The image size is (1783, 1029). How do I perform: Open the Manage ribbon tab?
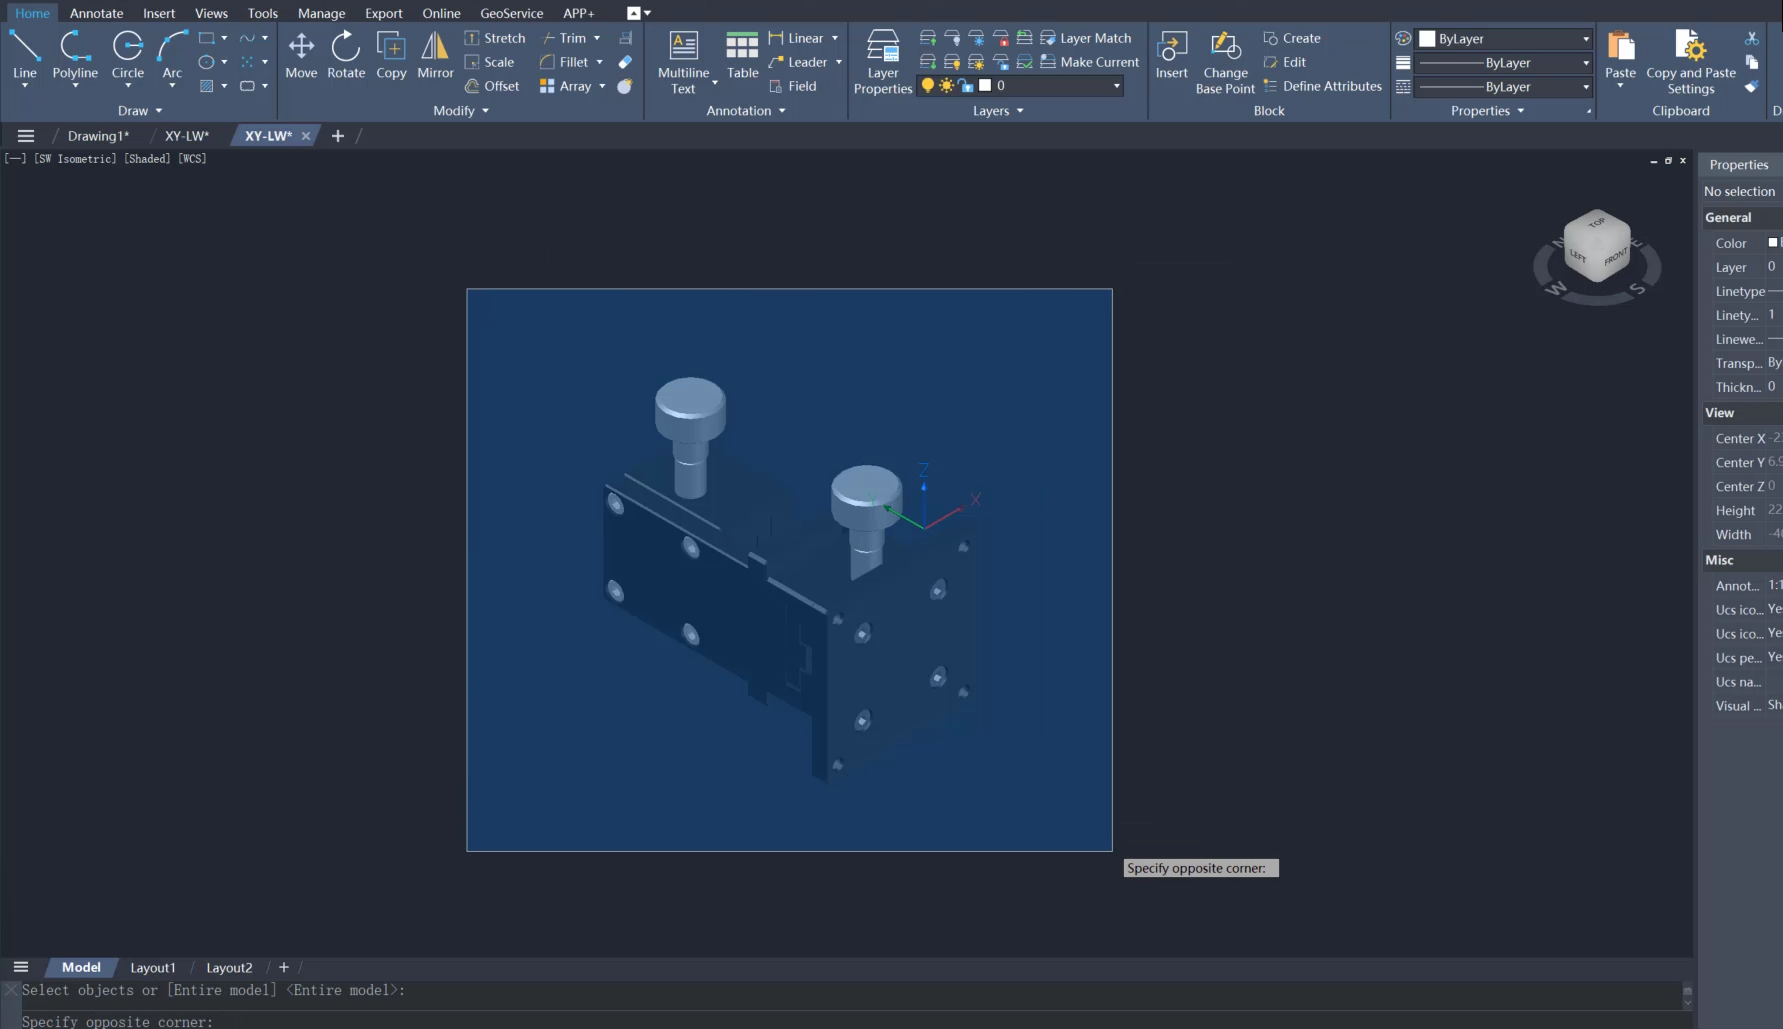pos(321,13)
